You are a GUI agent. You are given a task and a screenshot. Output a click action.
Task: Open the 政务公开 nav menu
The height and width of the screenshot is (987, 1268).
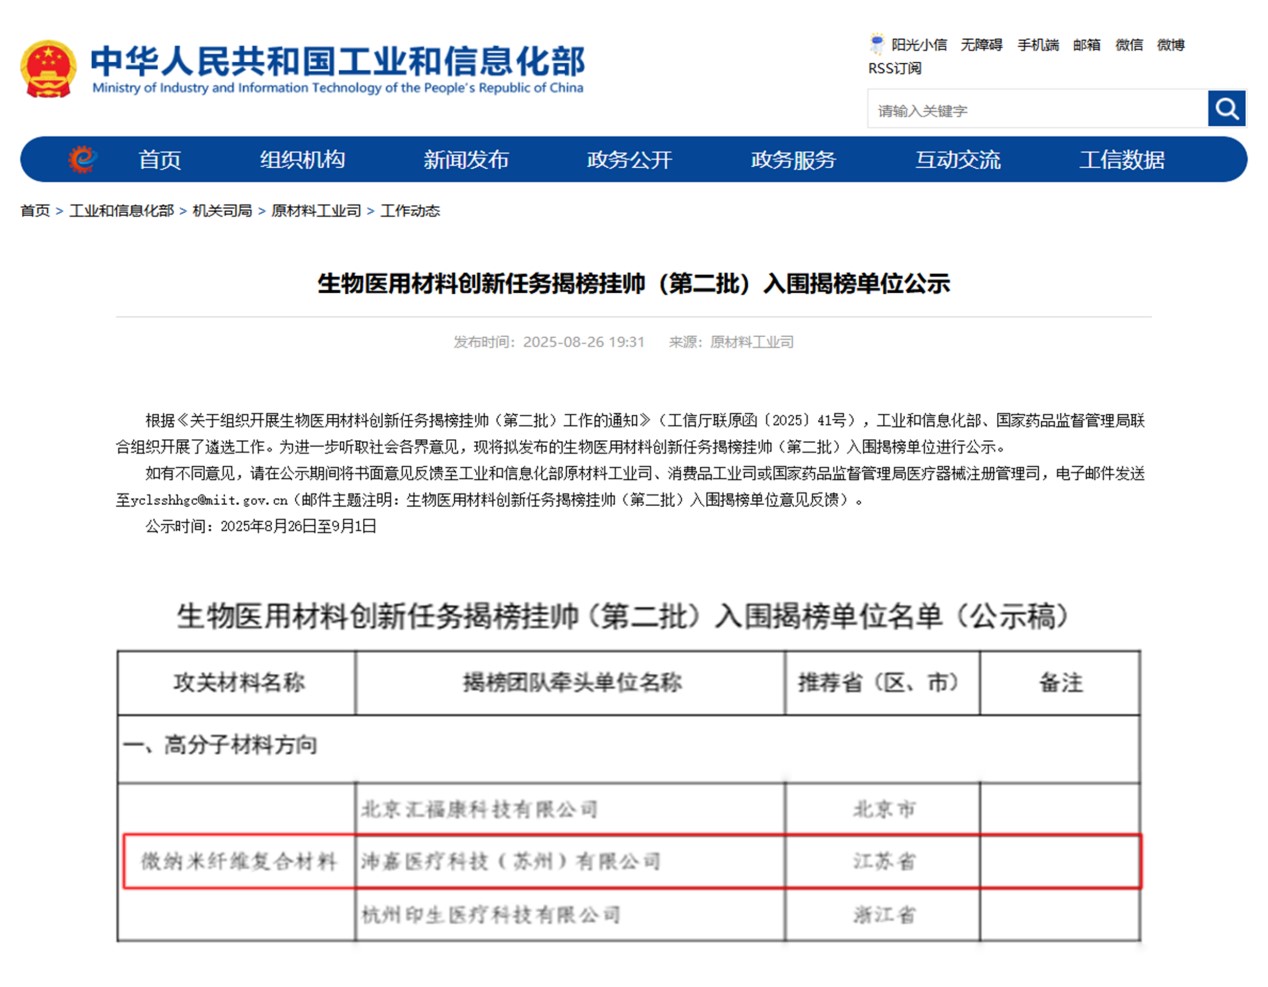pos(629,160)
